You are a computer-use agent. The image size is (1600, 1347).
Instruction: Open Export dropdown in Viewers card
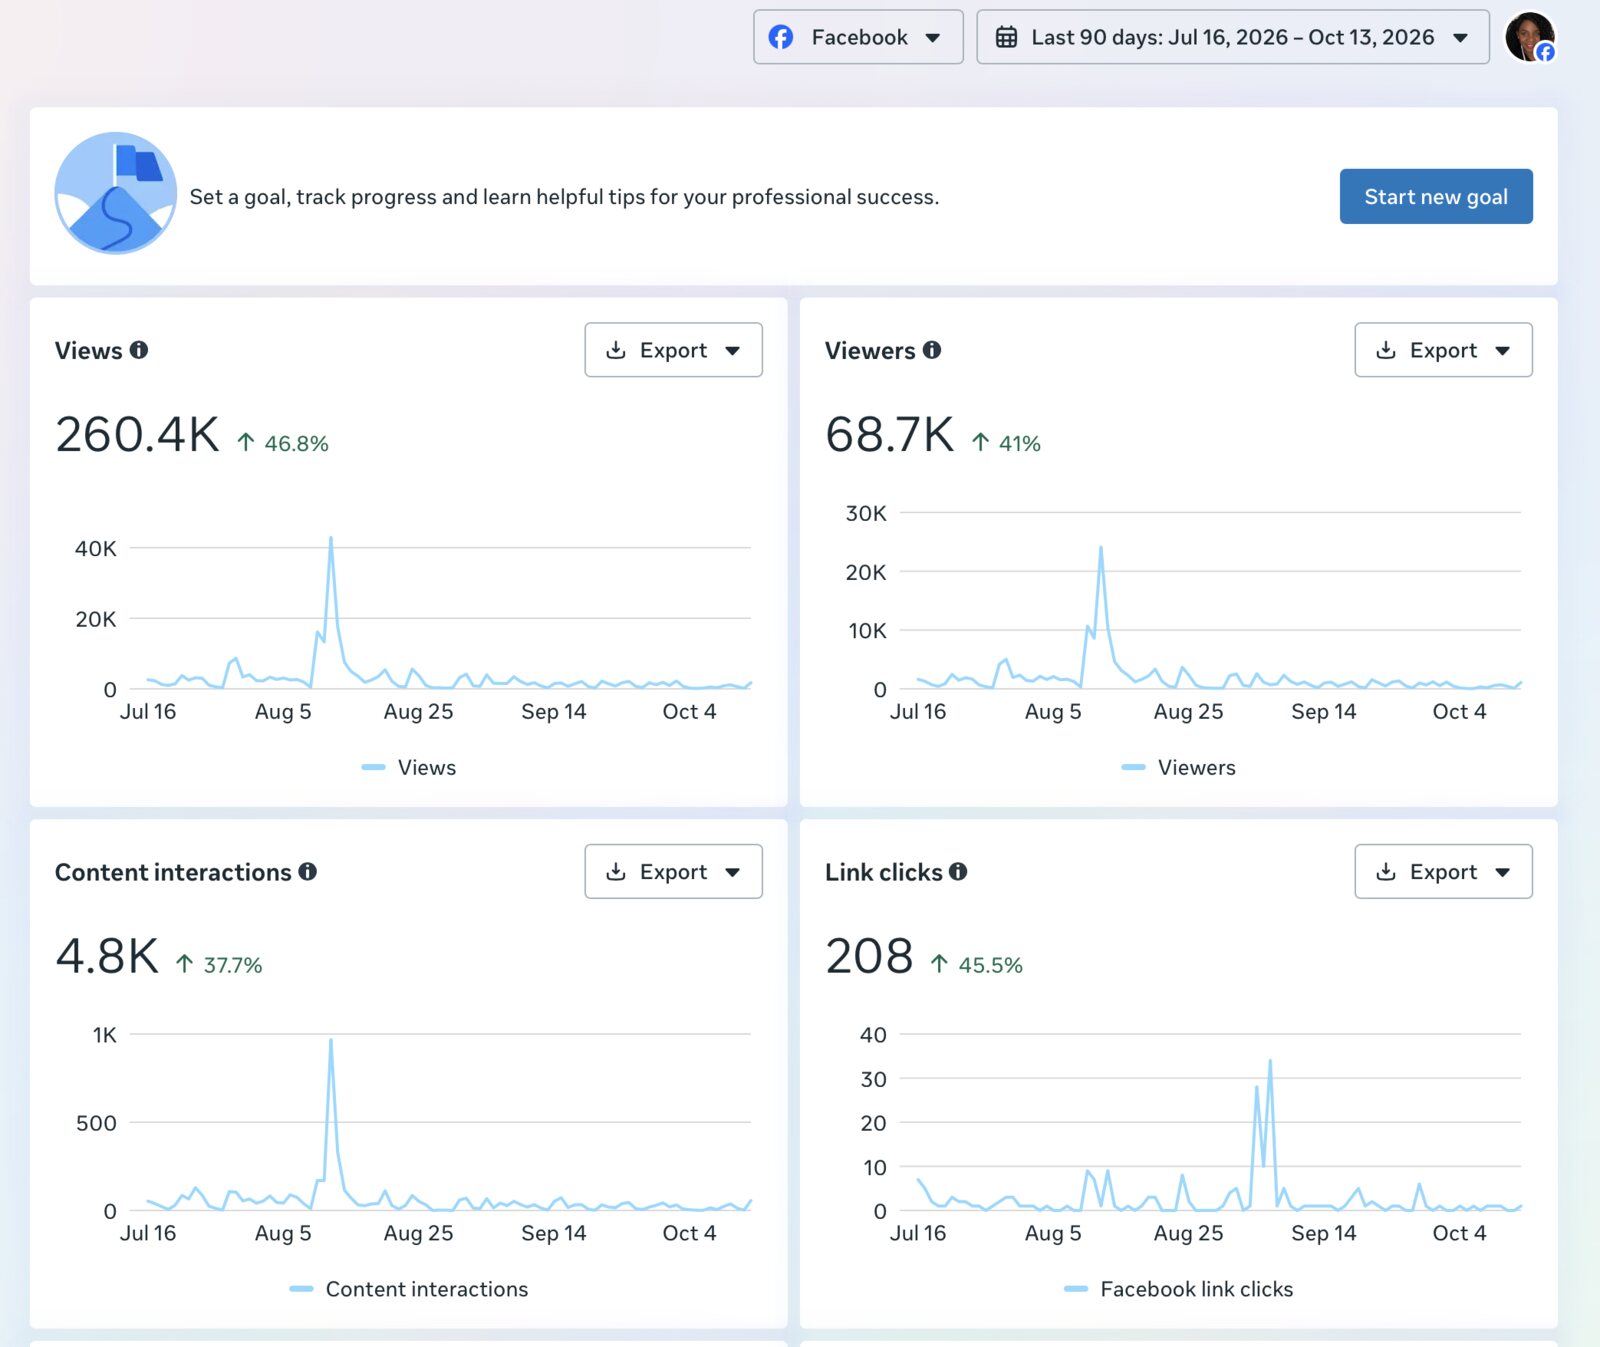(x=1443, y=350)
